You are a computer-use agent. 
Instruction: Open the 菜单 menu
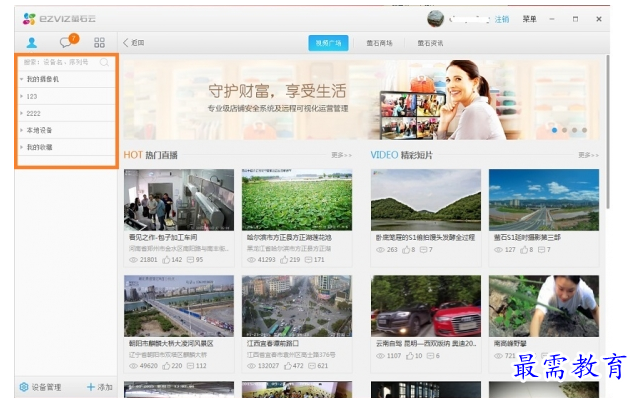(x=529, y=19)
